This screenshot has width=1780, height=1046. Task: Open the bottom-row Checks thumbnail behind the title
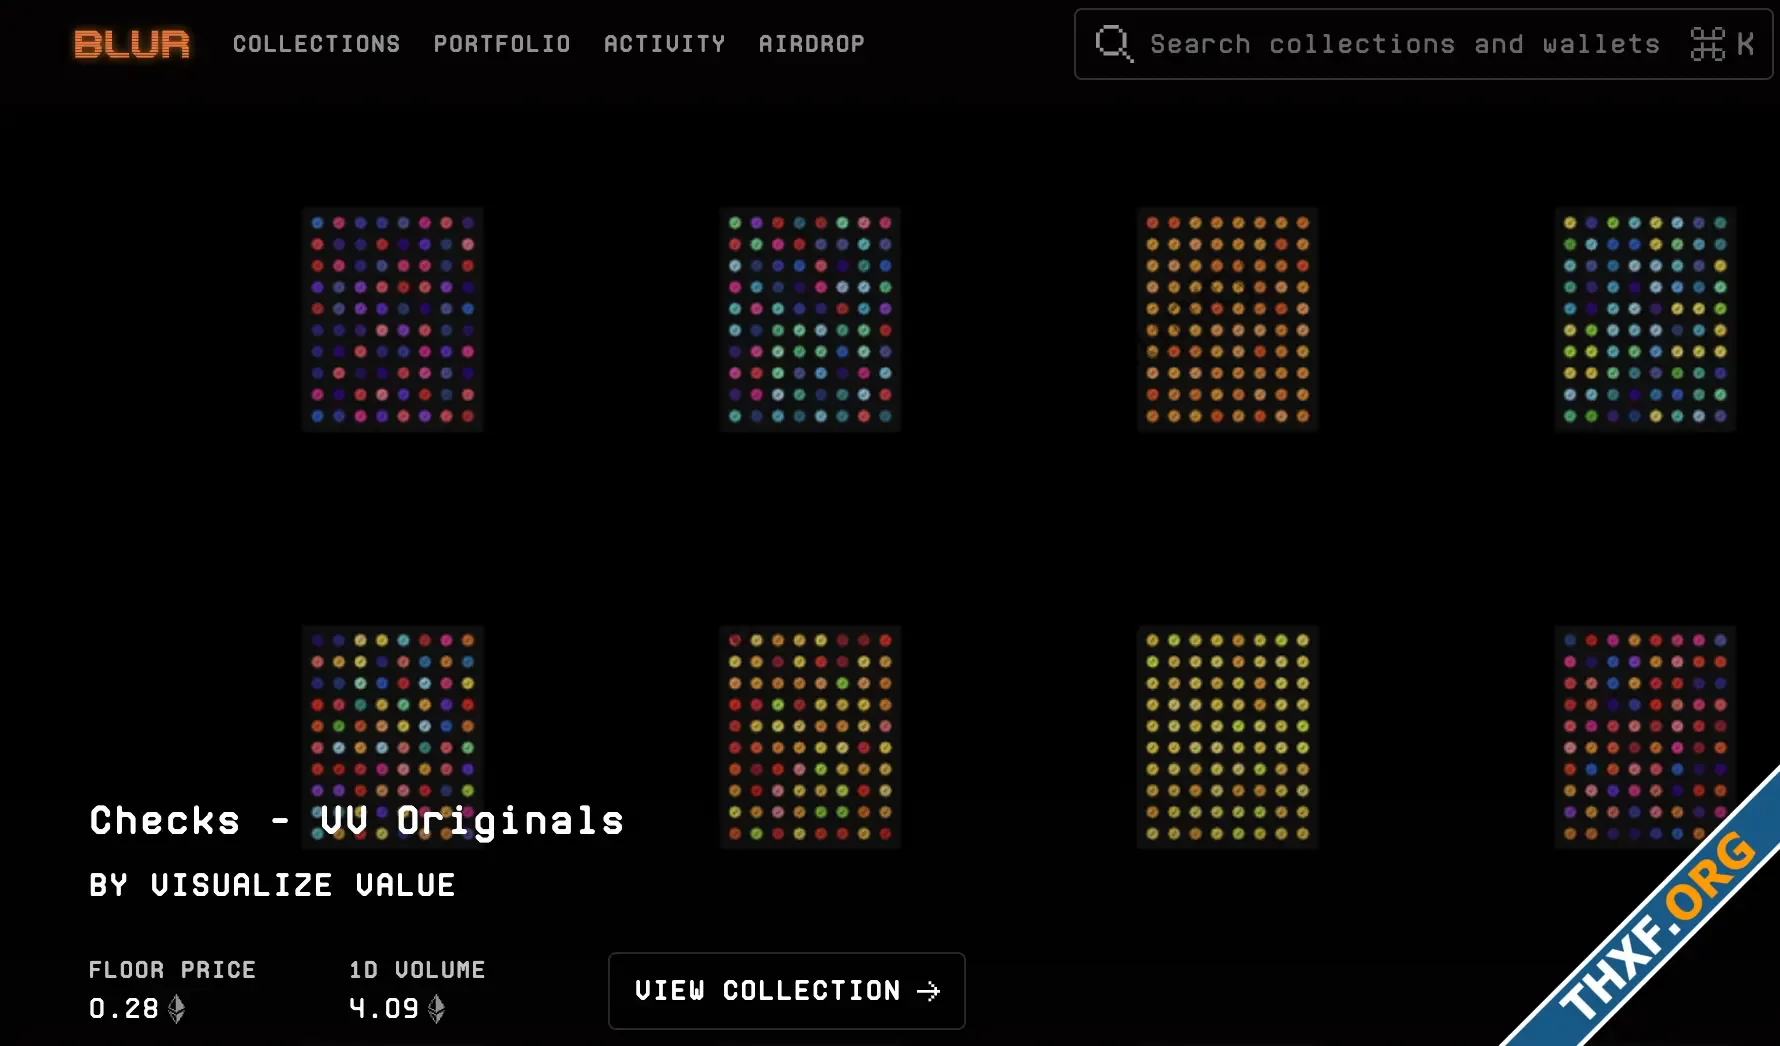pyautogui.click(x=393, y=737)
